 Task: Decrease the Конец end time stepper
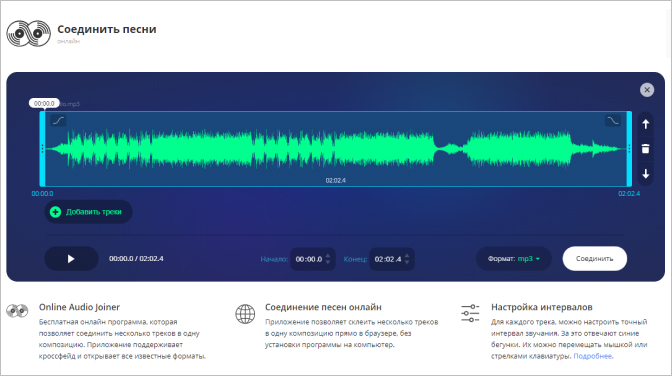coord(407,262)
